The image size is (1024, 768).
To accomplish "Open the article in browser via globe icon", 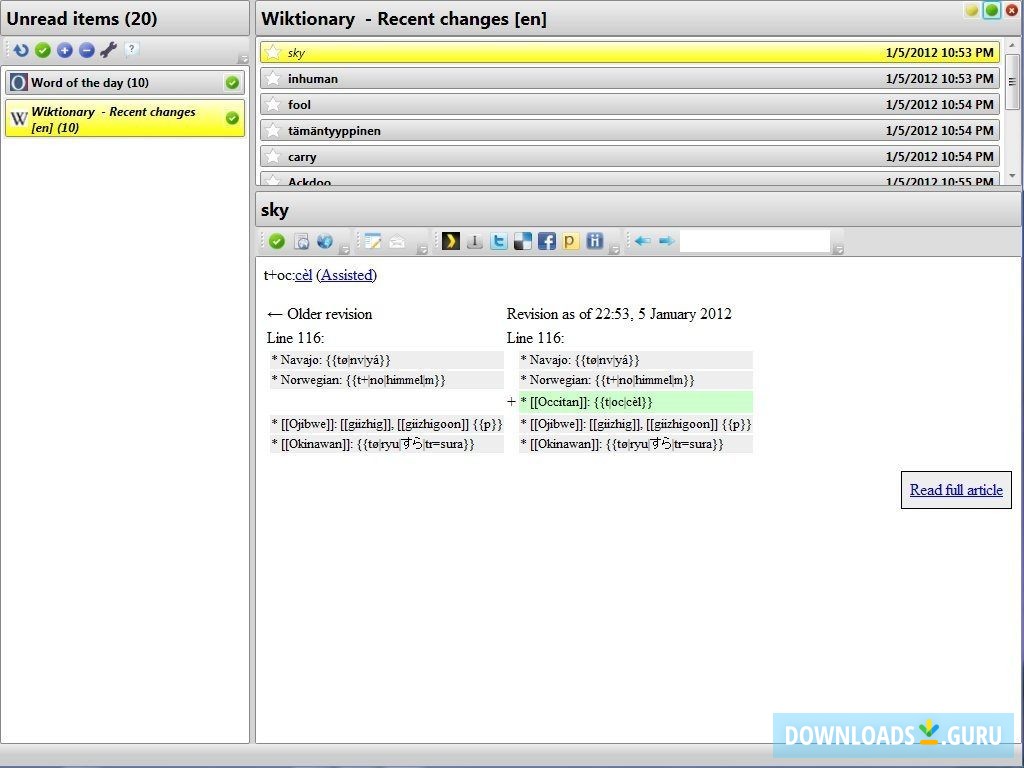I will click(x=325, y=240).
